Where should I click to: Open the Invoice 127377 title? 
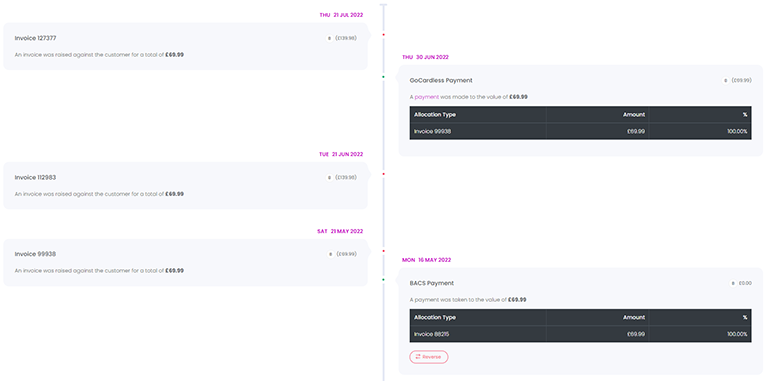(x=32, y=38)
